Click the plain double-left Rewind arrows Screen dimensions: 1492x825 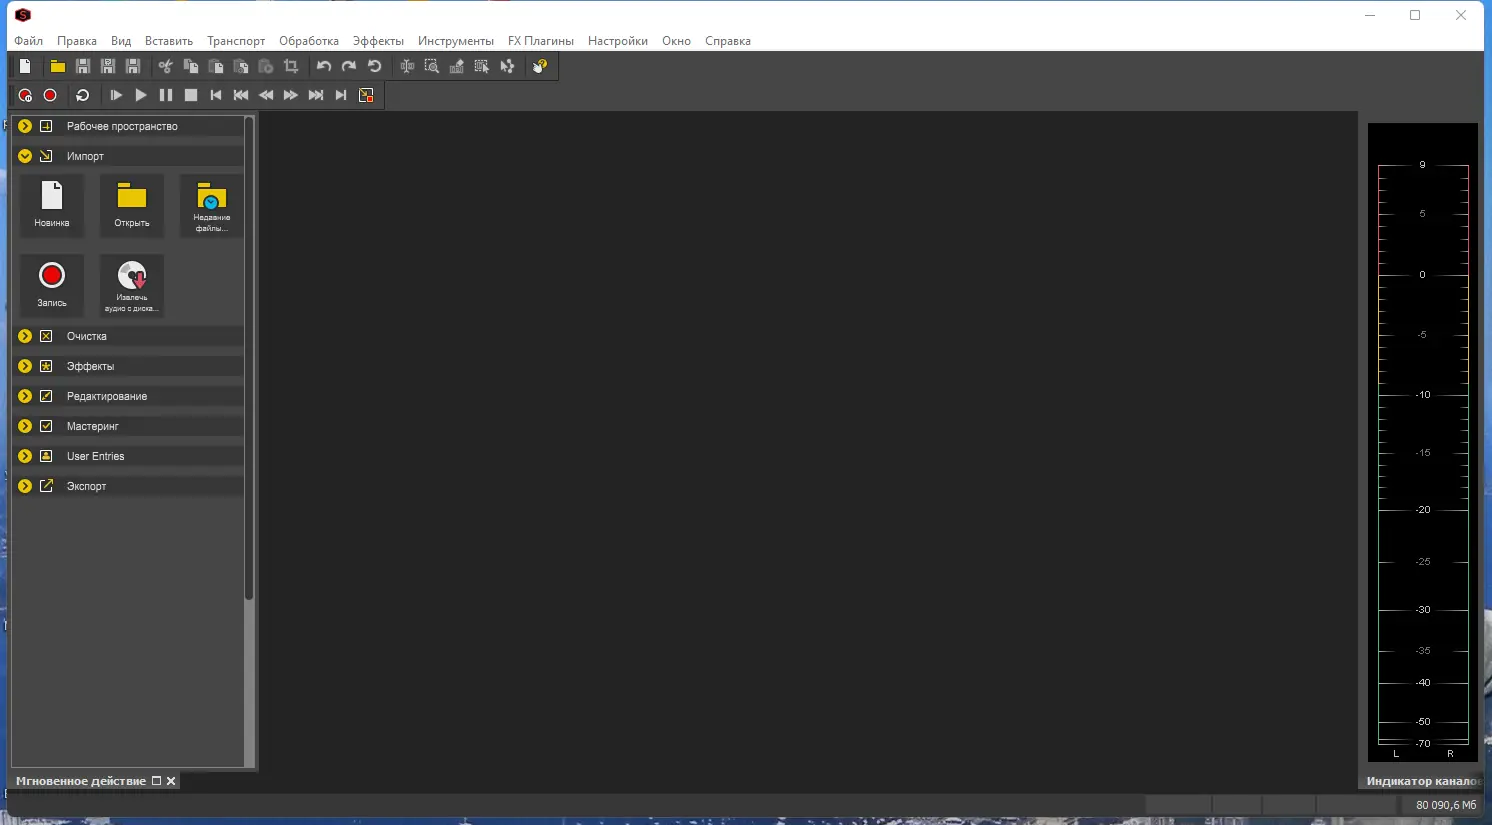[x=266, y=95]
